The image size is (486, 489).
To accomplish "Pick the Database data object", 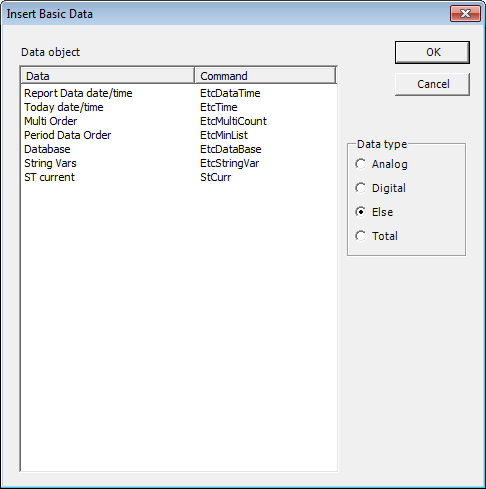I will (47, 149).
